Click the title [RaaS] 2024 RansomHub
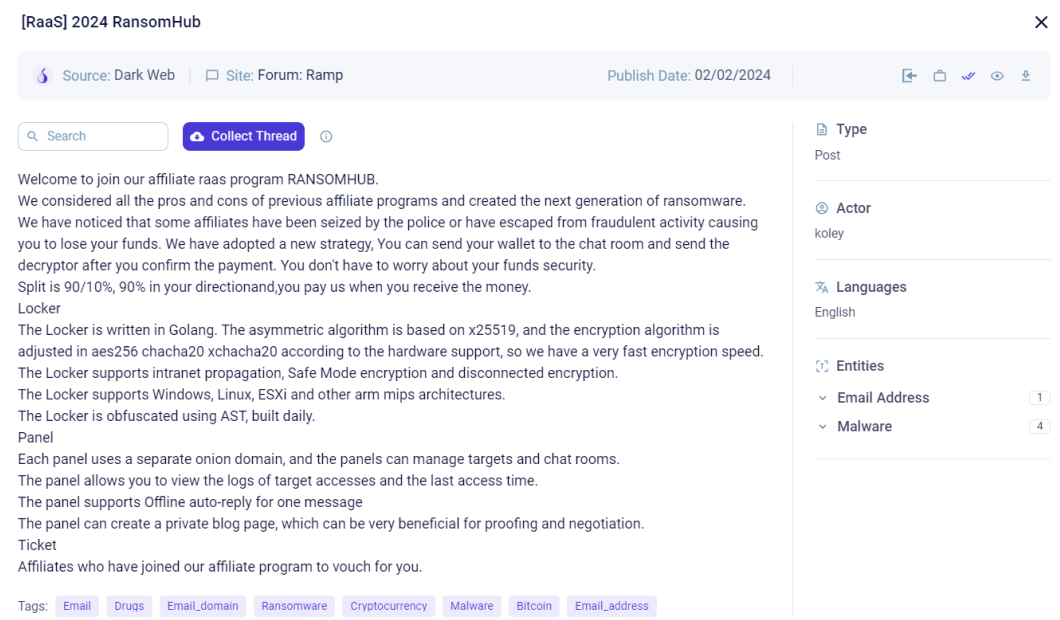 [x=111, y=22]
